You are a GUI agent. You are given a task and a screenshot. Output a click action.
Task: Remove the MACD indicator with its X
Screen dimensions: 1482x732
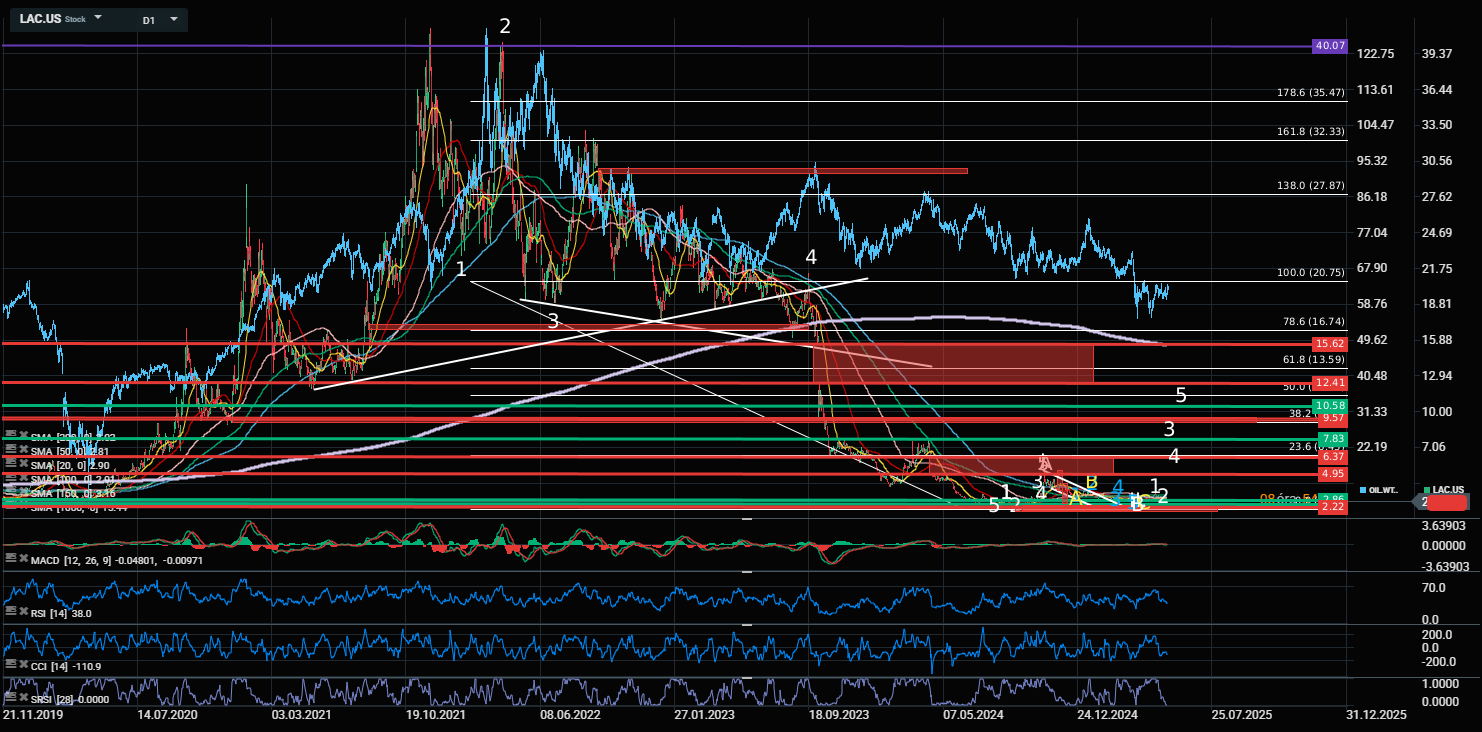[x=23, y=558]
